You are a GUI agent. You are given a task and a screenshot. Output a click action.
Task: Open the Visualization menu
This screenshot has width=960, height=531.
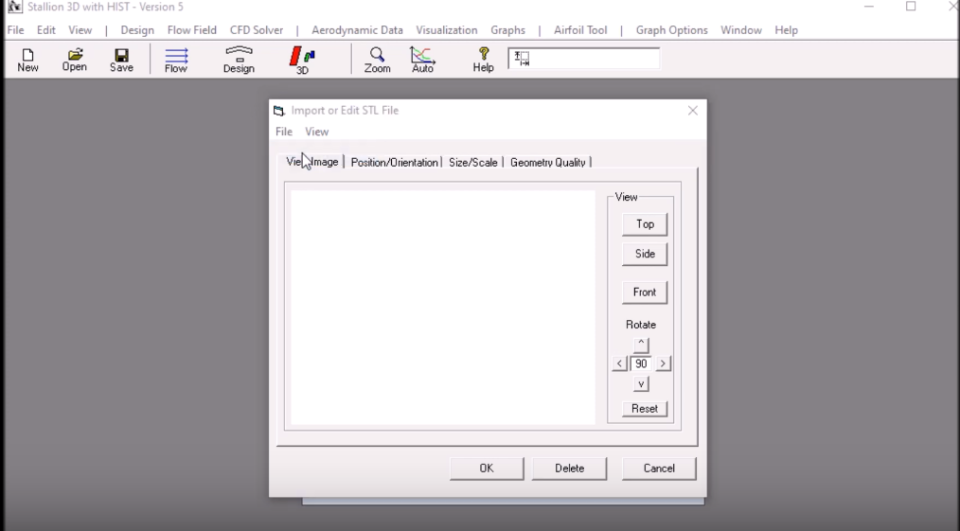[446, 30]
